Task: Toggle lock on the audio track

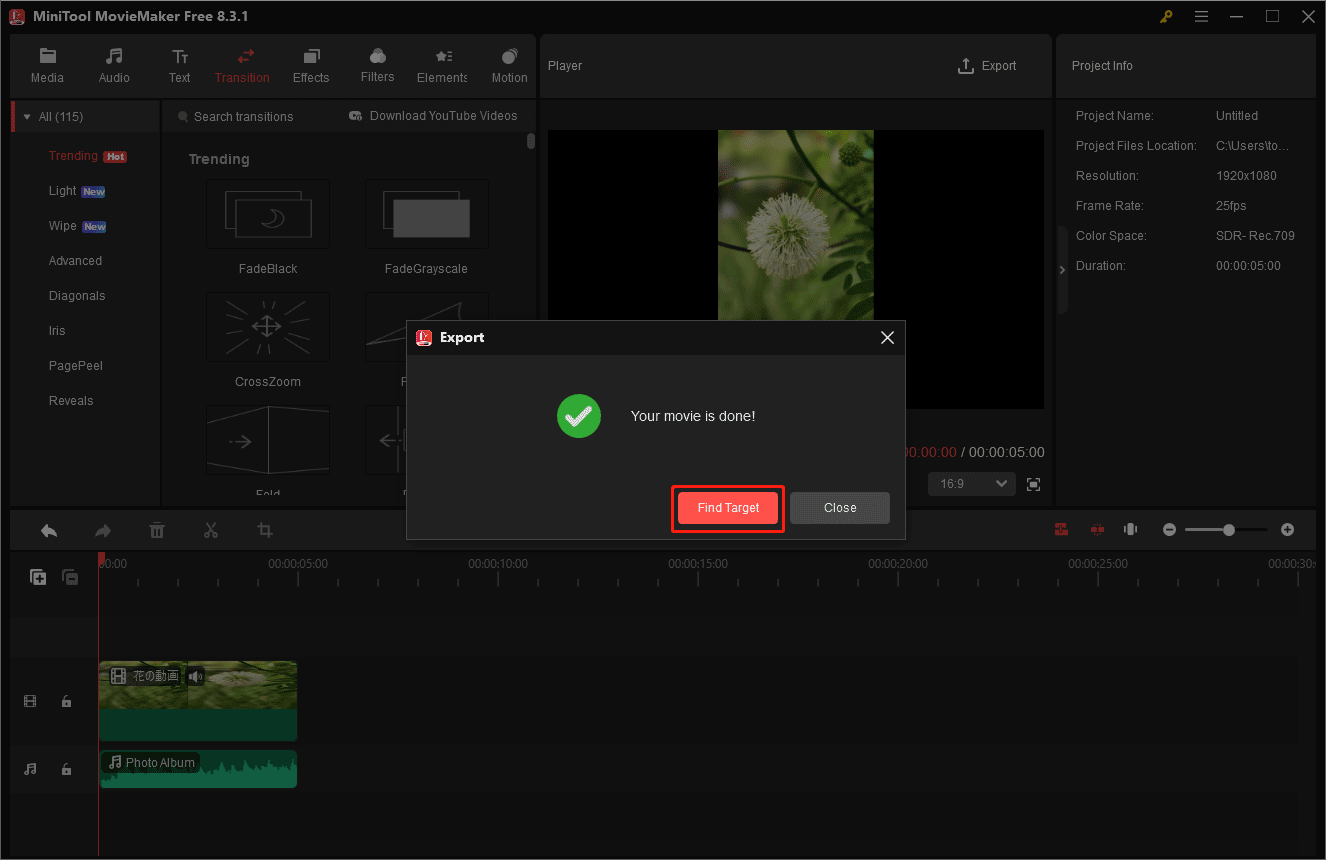Action: [x=66, y=769]
